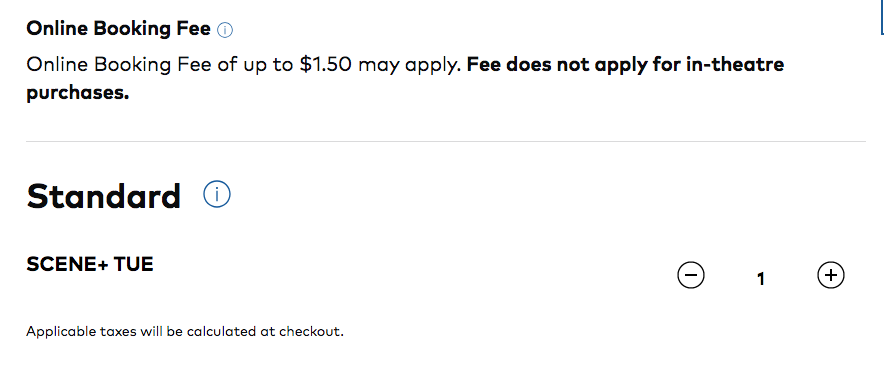Screen dimensions: 884x368
Task: Add one more SCENE+ TUE ticket
Action: [830, 275]
